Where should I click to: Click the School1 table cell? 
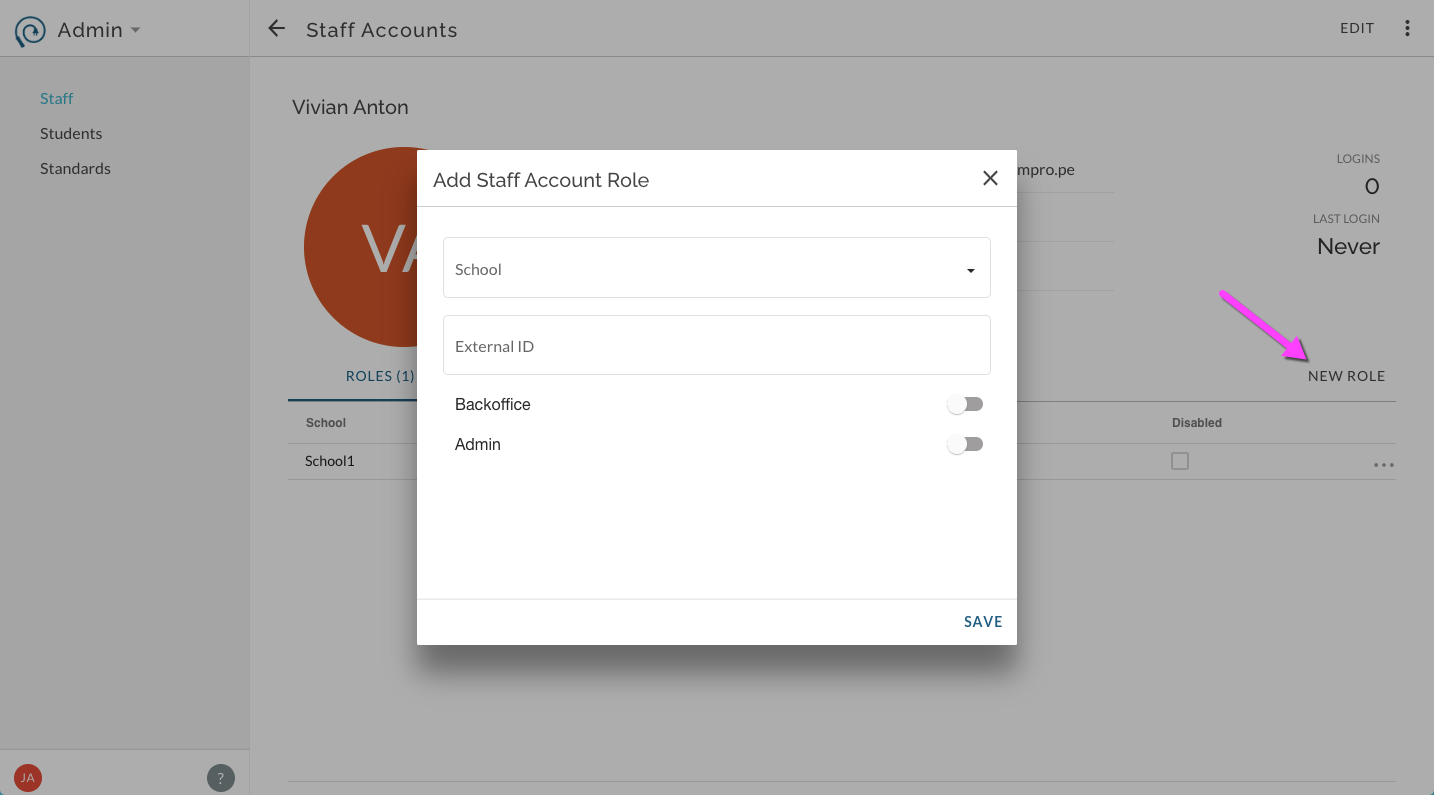pyautogui.click(x=330, y=461)
